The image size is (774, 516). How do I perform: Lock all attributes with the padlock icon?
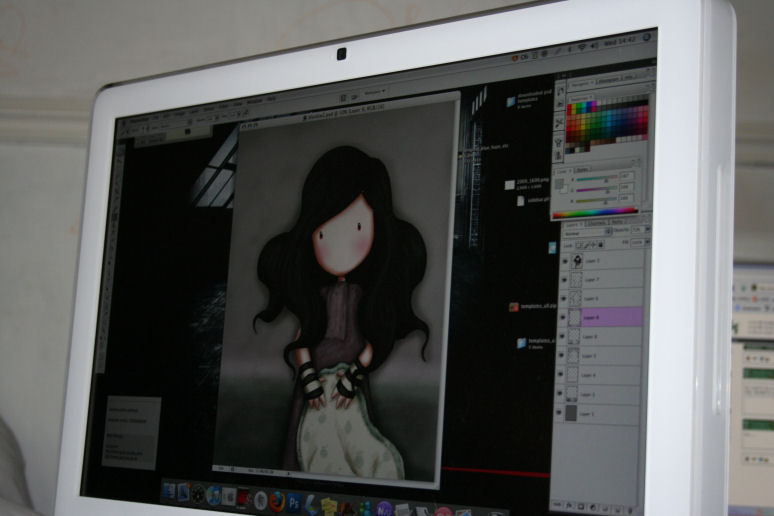(x=601, y=244)
